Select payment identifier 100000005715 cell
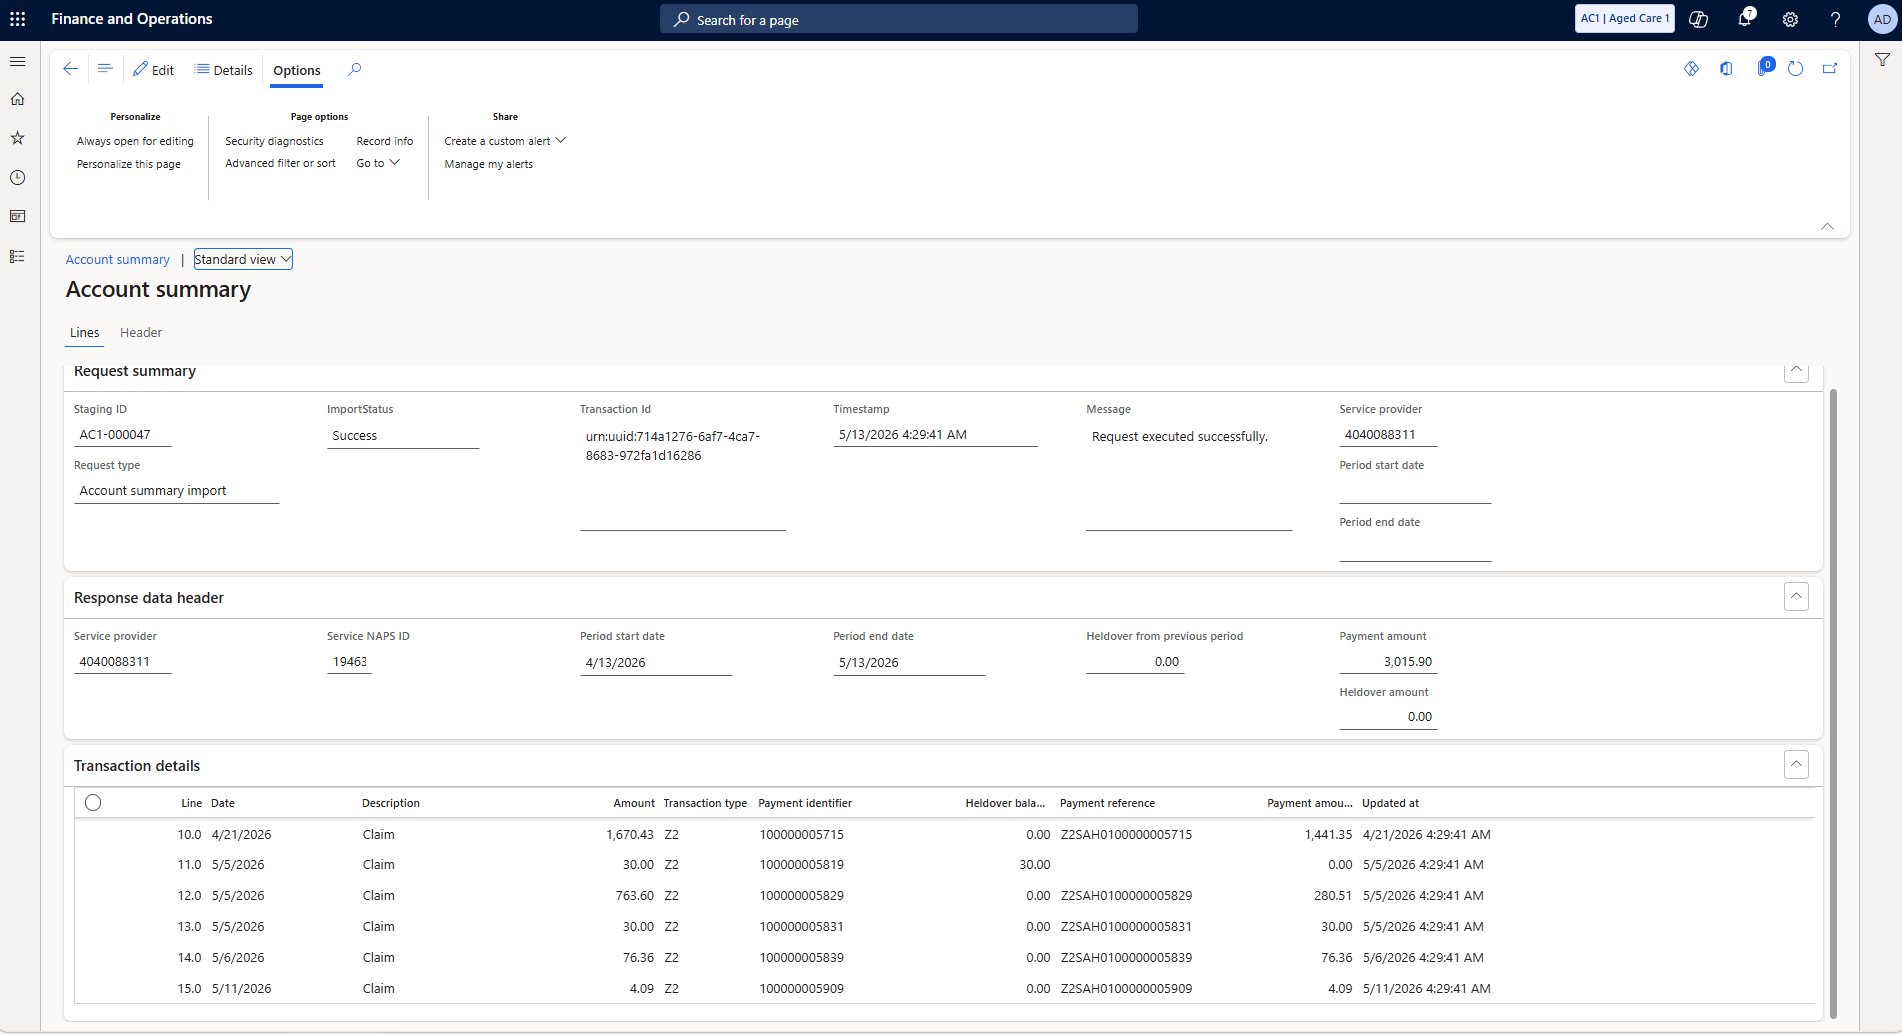1902x1035 pixels. (x=802, y=834)
